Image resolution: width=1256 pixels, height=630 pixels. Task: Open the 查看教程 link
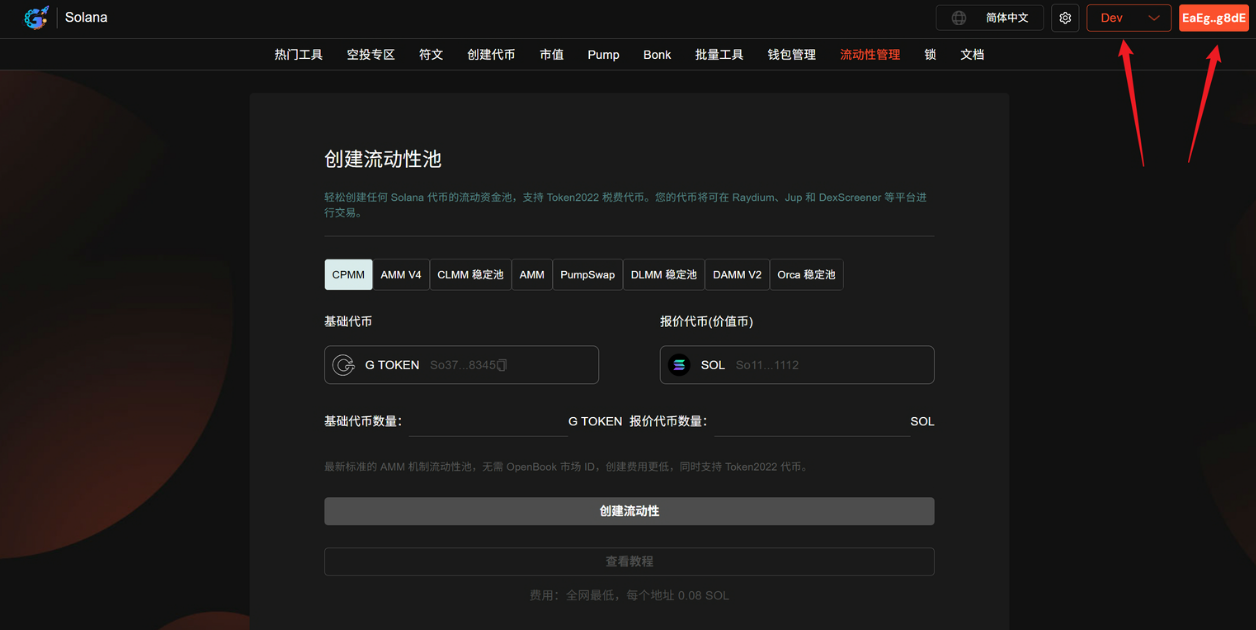tap(629, 561)
